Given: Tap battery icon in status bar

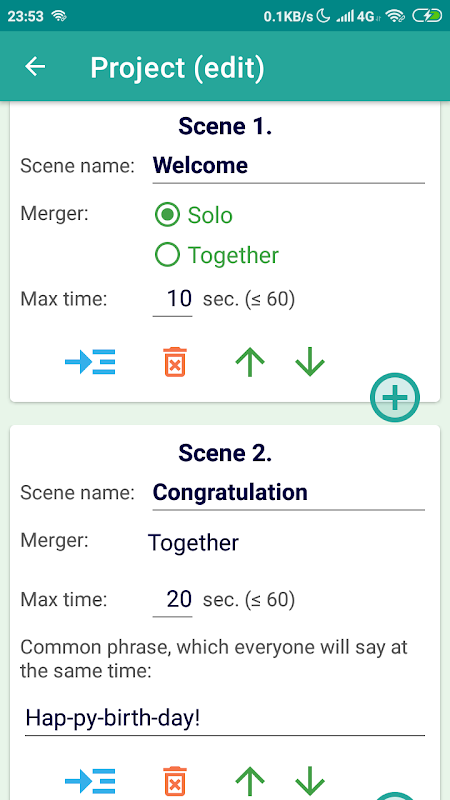Looking at the screenshot, I should (x=427, y=16).
